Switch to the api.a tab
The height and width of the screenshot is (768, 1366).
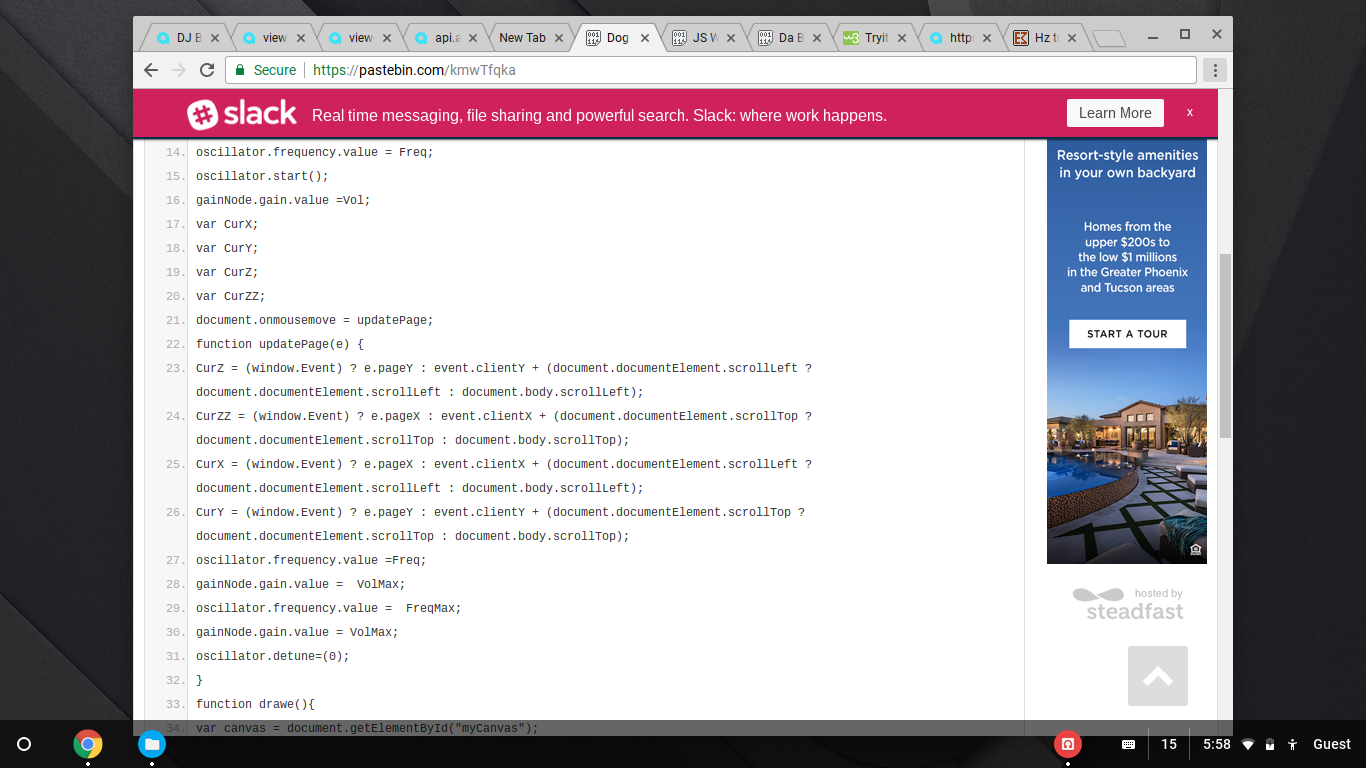(446, 38)
